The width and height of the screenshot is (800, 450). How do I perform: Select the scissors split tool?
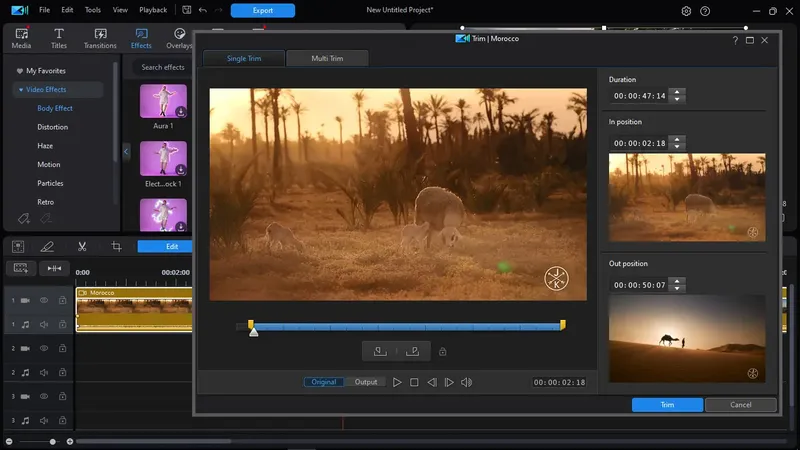pyautogui.click(x=82, y=246)
